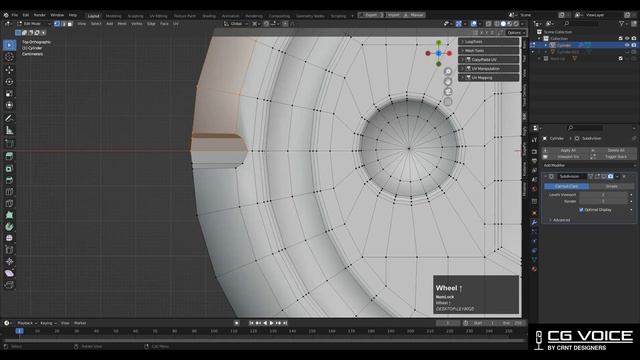Viewport: 640px width, 360px height.
Task: Toggle Subdivision modifier render visibility
Action: pyautogui.click(x=611, y=176)
